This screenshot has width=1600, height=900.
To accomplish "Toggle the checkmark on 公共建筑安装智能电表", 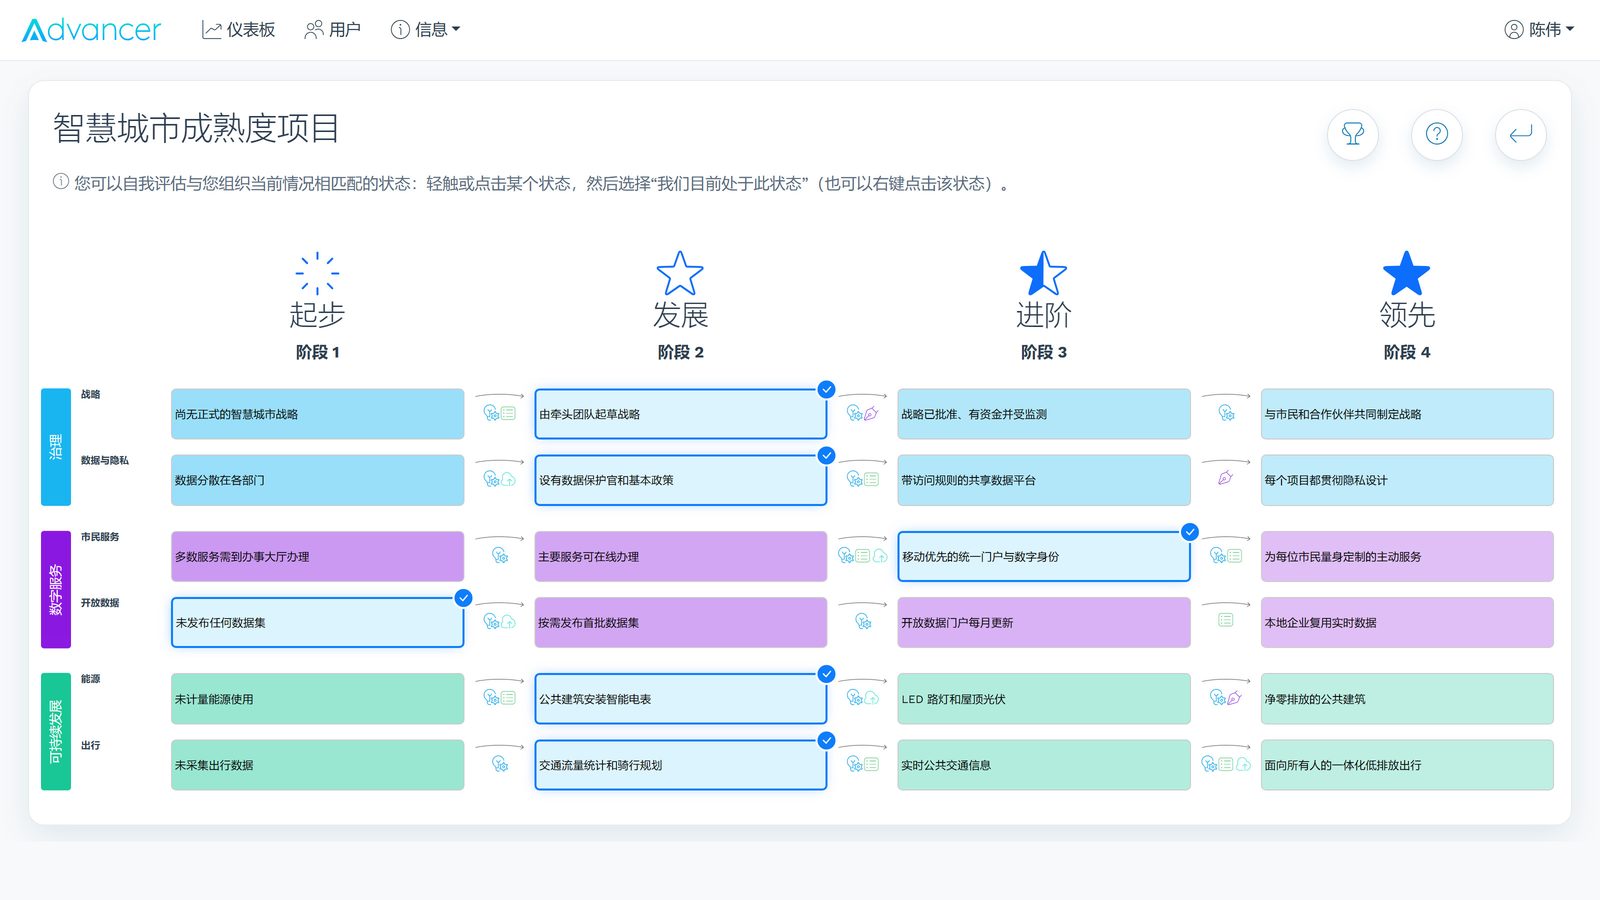I will (826, 674).
